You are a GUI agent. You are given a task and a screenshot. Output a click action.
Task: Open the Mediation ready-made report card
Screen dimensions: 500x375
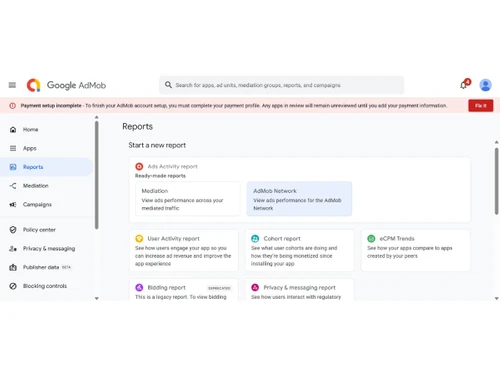[x=188, y=199]
